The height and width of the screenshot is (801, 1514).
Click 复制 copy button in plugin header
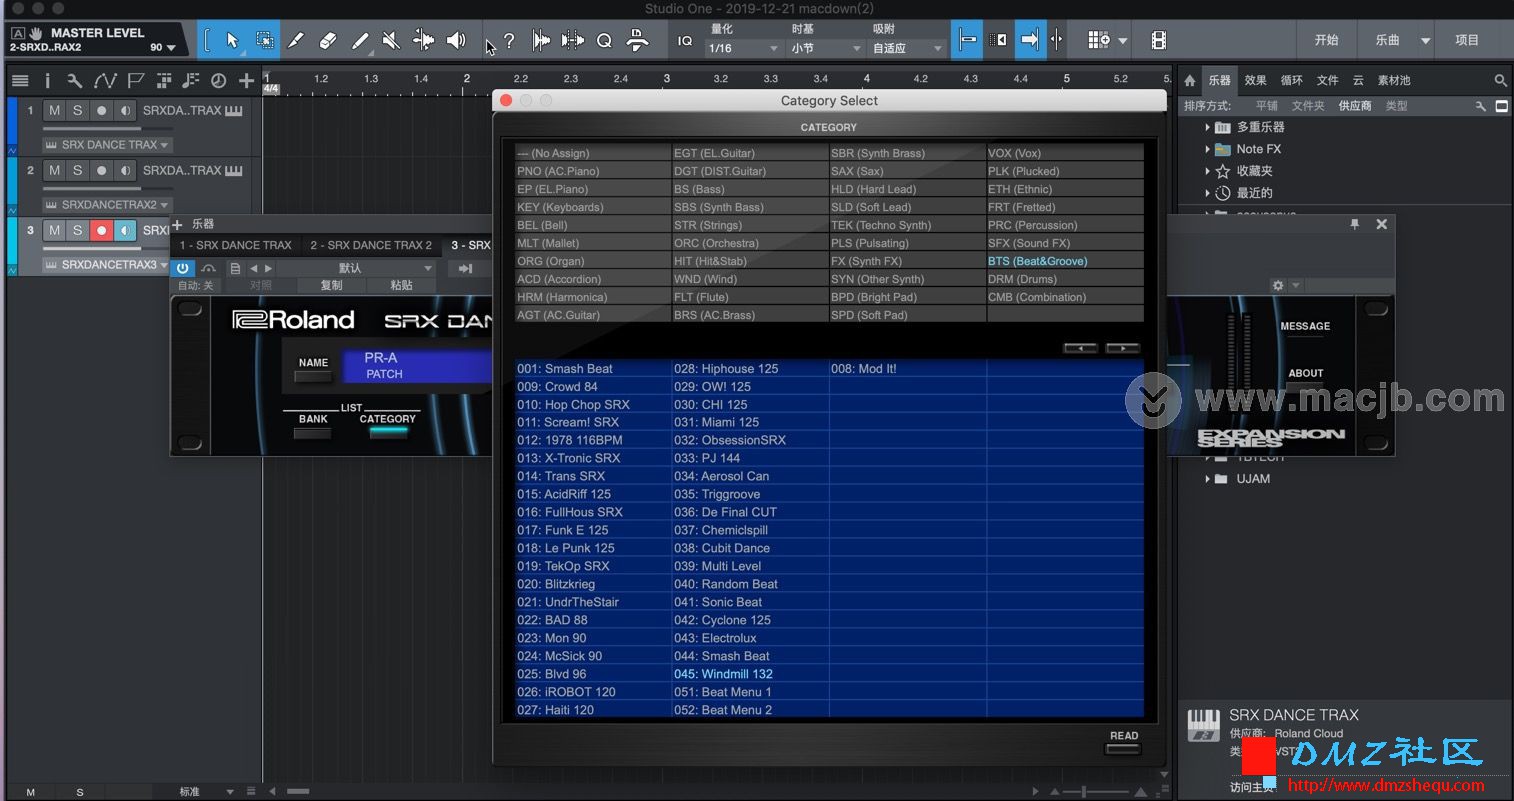331,285
